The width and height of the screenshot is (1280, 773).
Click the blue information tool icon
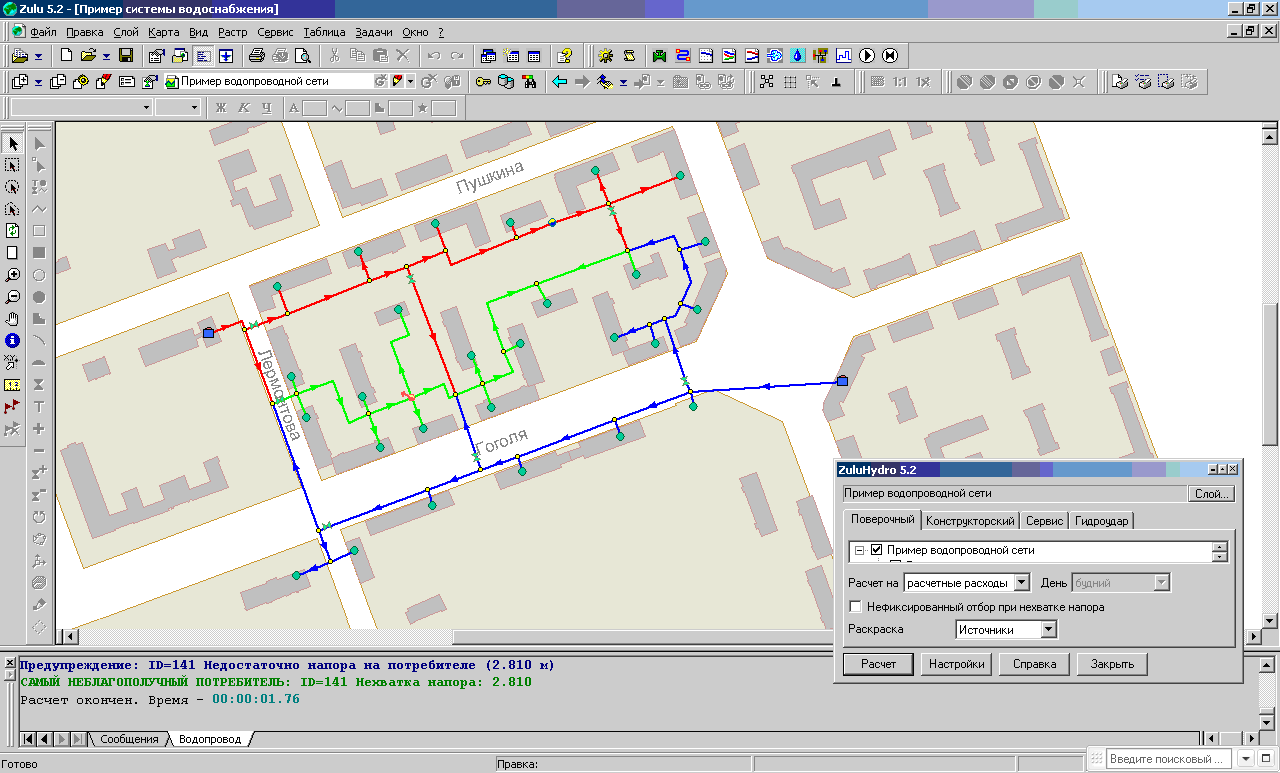click(13, 341)
